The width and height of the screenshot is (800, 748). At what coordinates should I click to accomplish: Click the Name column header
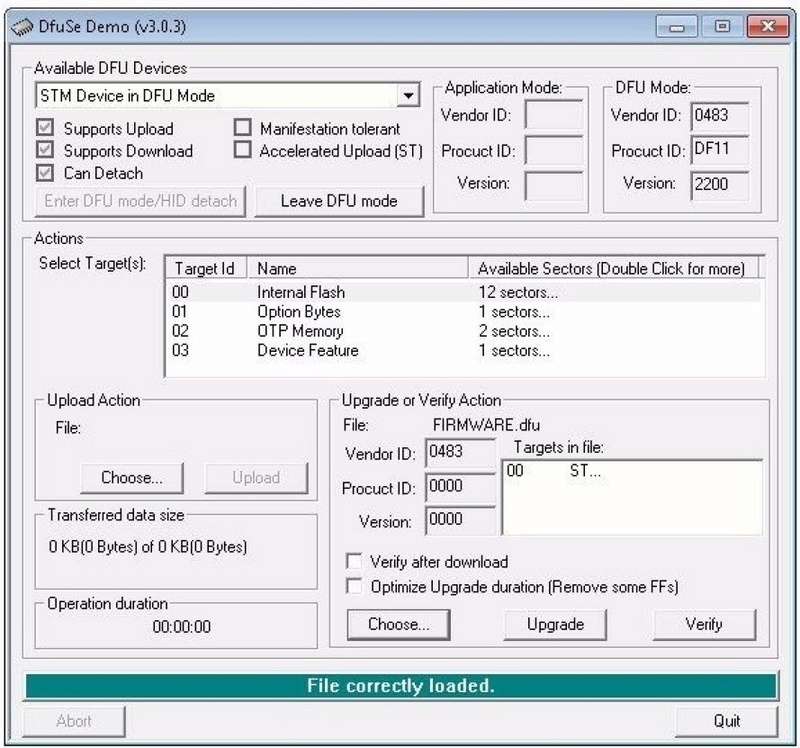click(358, 268)
